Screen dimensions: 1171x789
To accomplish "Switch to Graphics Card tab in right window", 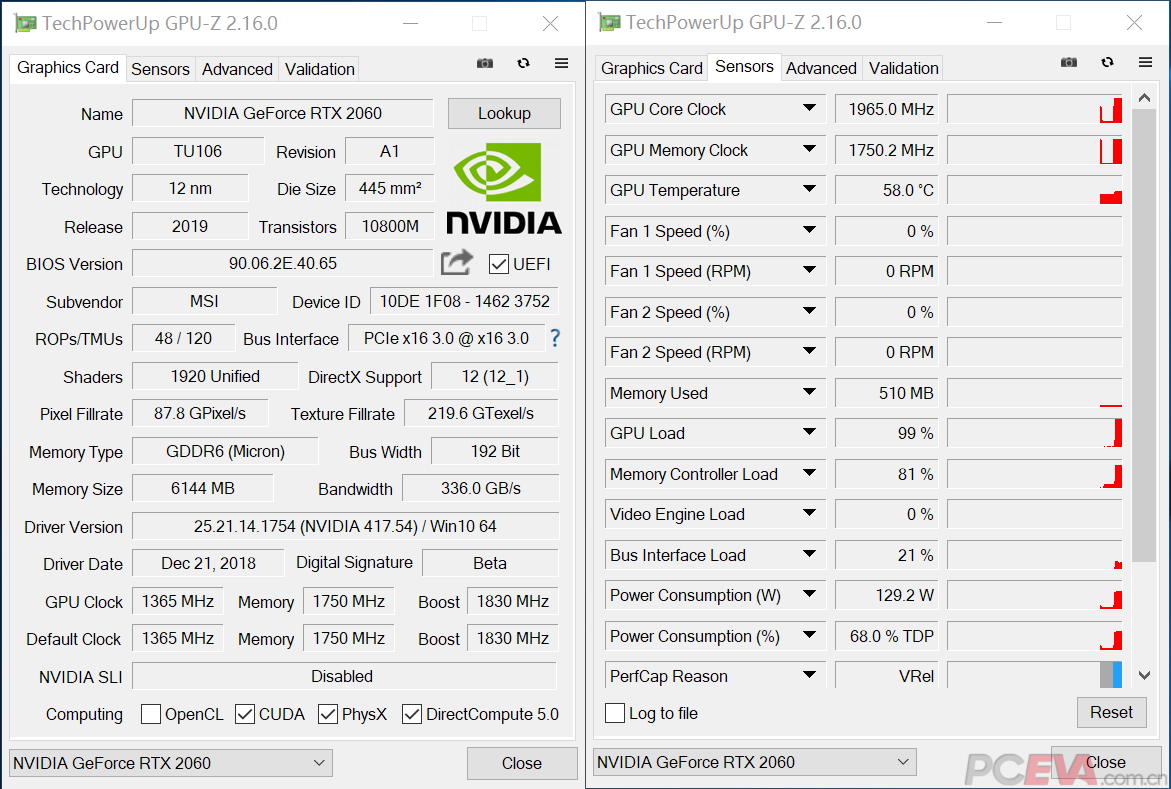I will [x=652, y=69].
